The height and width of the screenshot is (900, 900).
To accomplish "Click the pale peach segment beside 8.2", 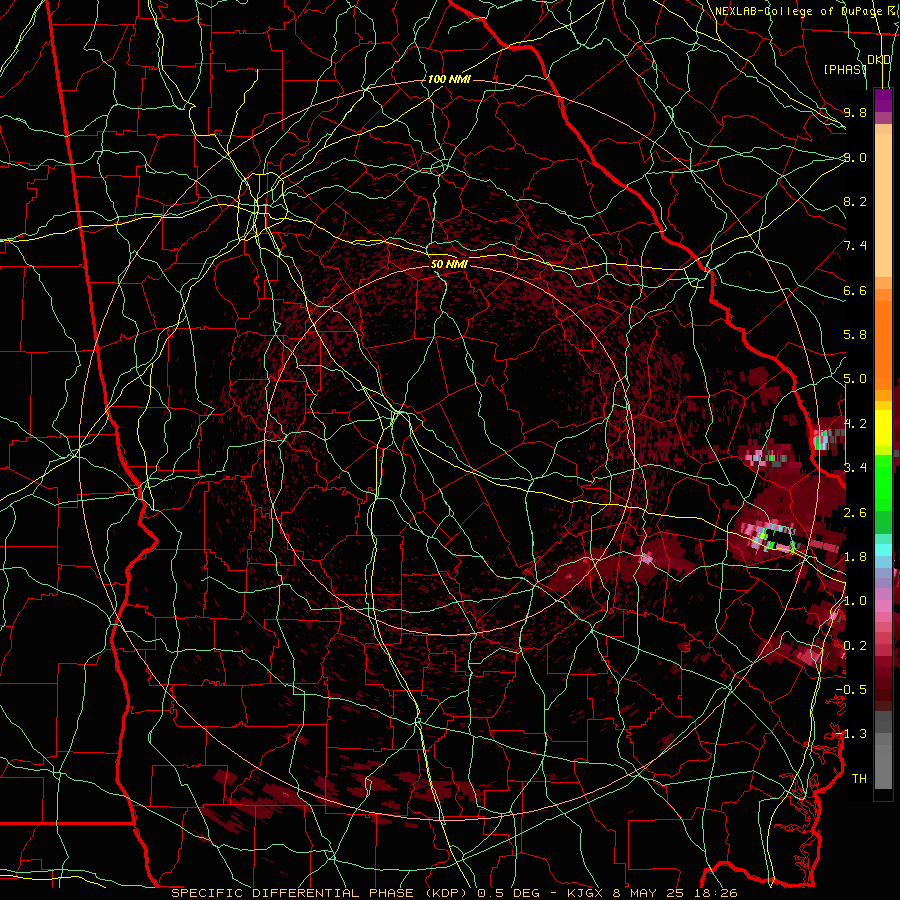I will pos(883,205).
